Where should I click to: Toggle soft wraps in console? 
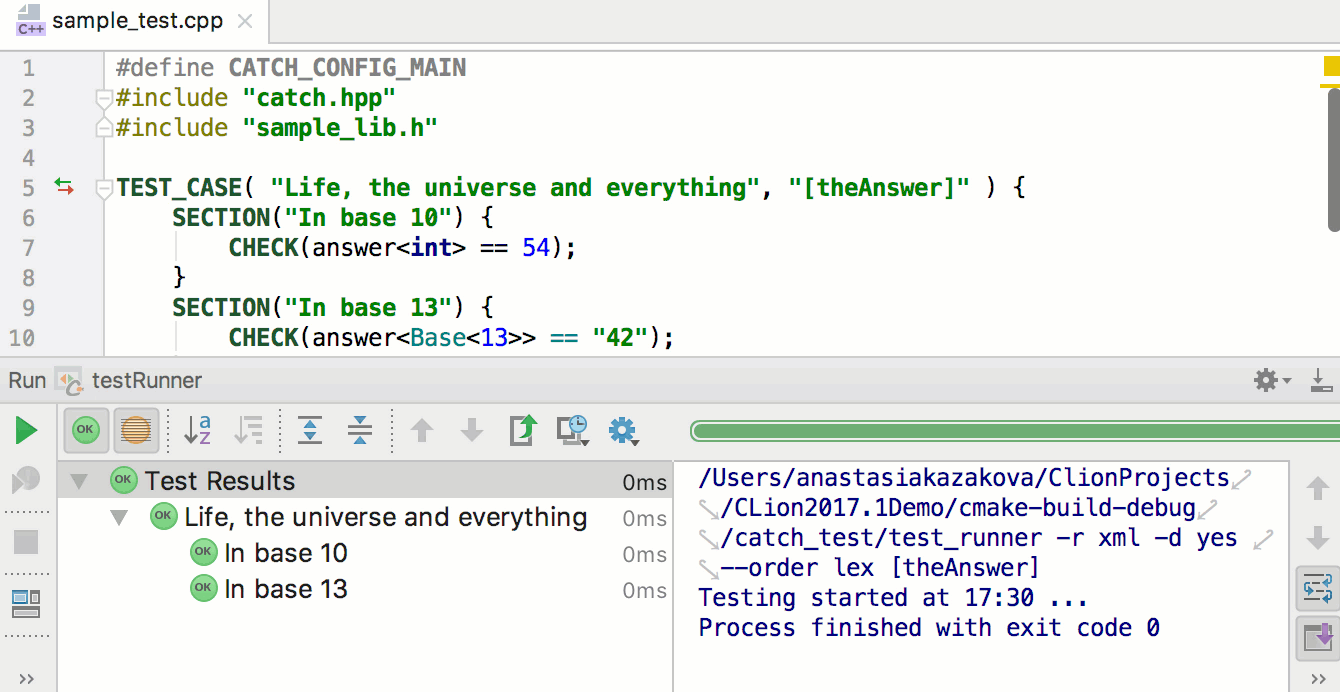[x=1317, y=589]
